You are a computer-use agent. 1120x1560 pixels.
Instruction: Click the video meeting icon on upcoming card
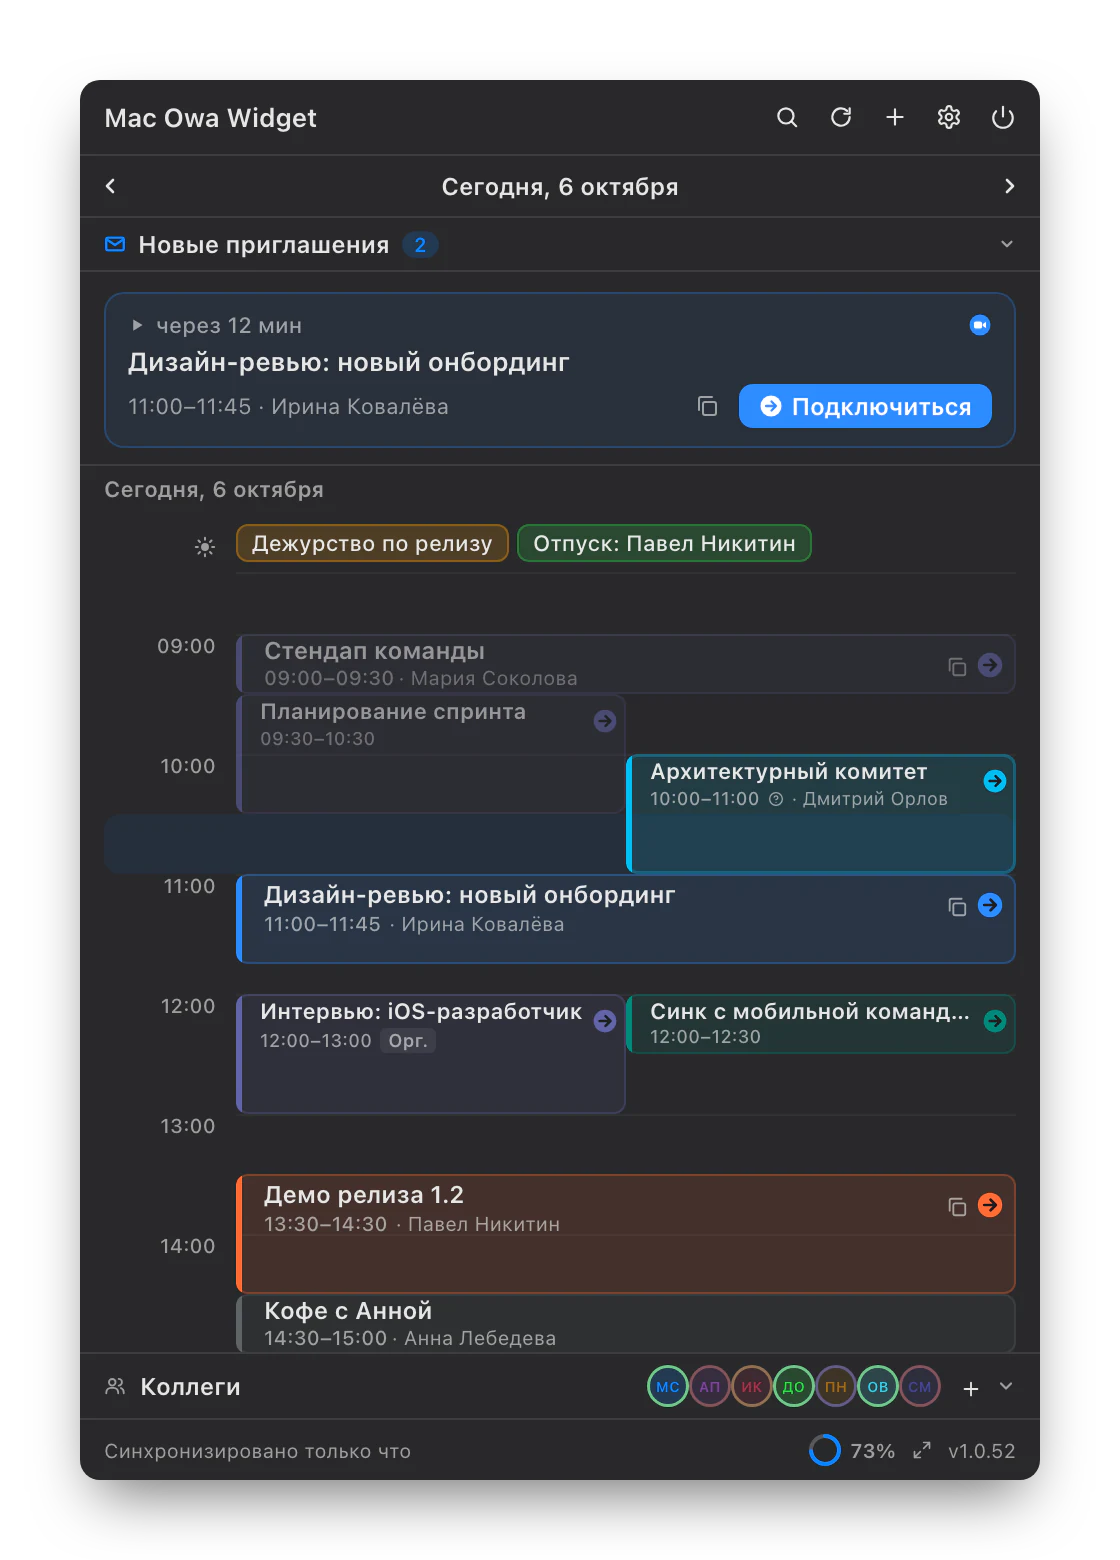[x=980, y=325]
